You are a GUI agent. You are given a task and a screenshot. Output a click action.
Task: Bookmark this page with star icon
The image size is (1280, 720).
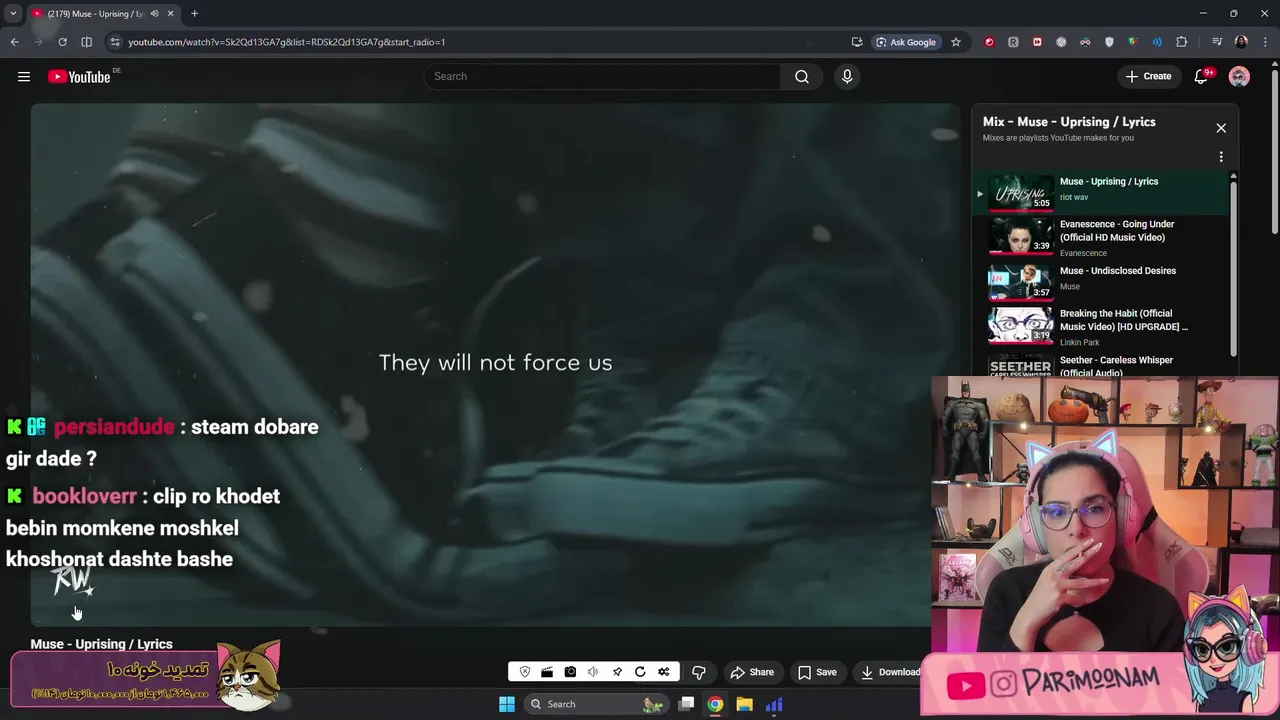(x=956, y=42)
